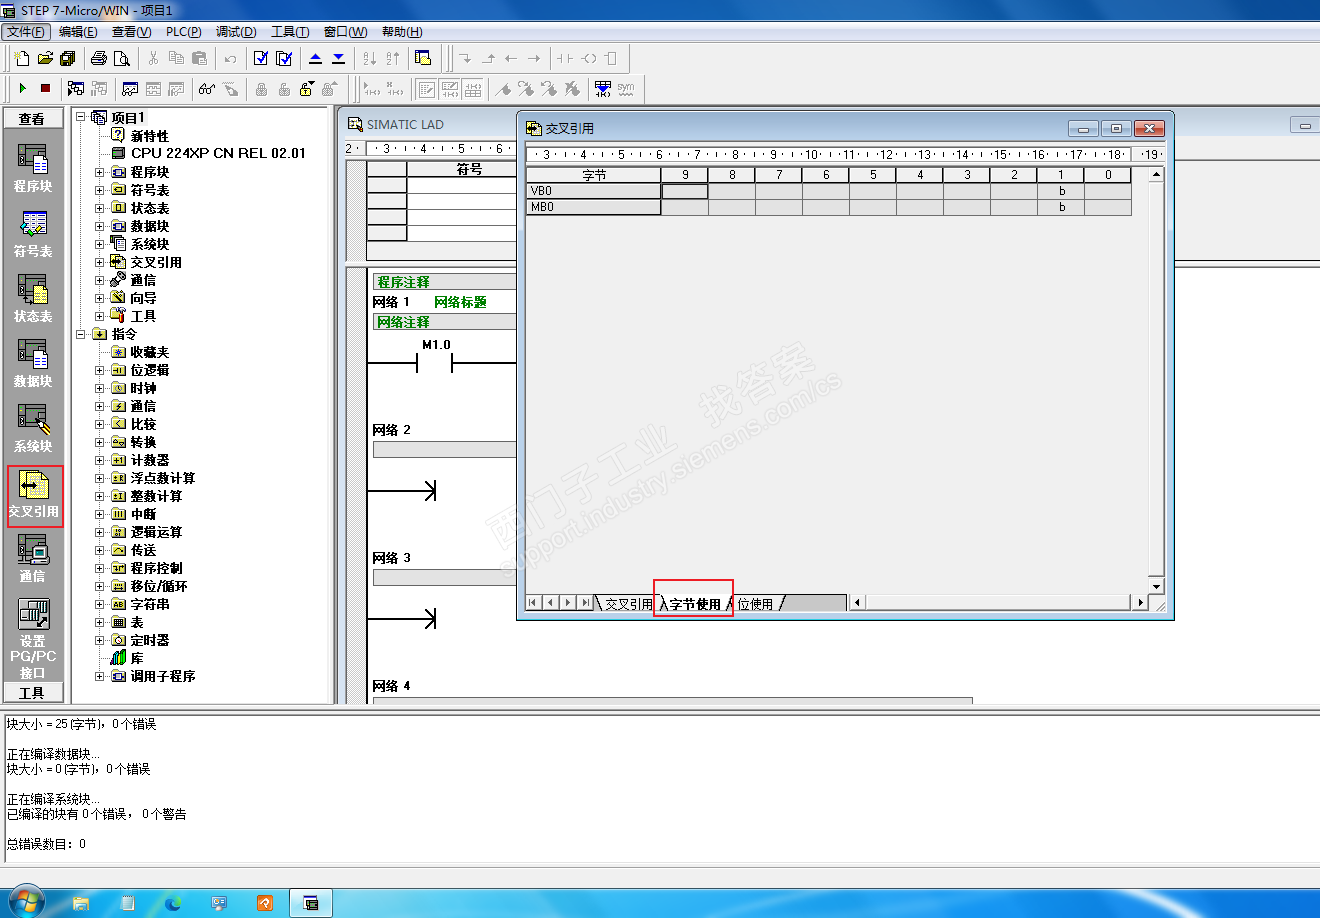This screenshot has width=1320, height=918.
Task: Open the PLC(P) menu
Action: tap(184, 32)
